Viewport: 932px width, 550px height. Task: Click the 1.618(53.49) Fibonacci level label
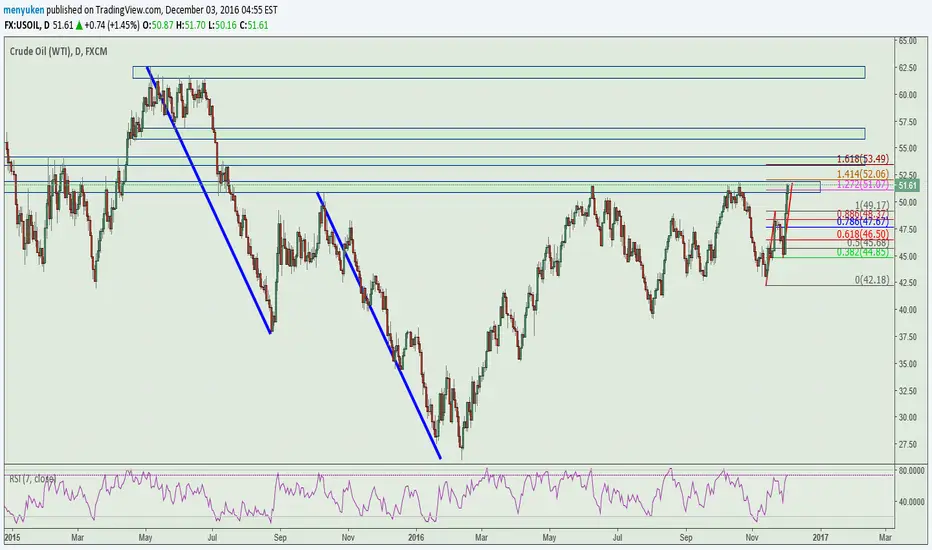862,159
